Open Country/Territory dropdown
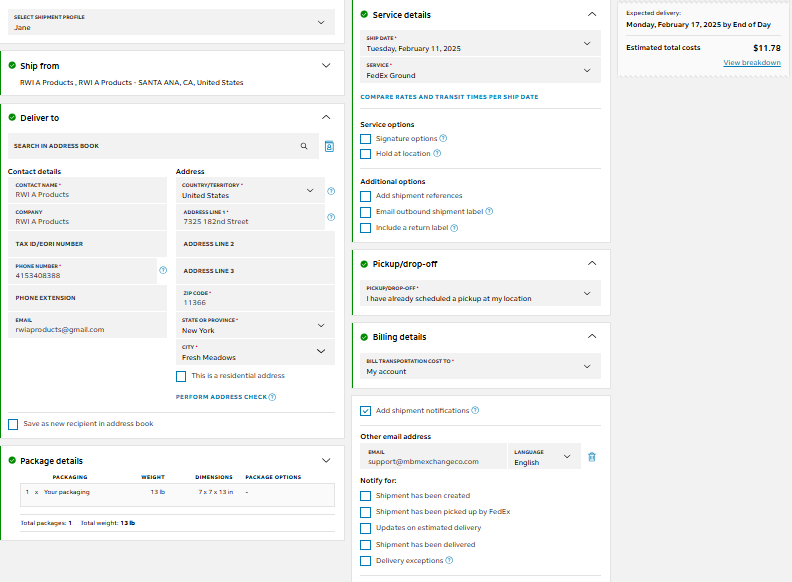Image resolution: width=792 pixels, height=582 pixels. click(x=250, y=190)
